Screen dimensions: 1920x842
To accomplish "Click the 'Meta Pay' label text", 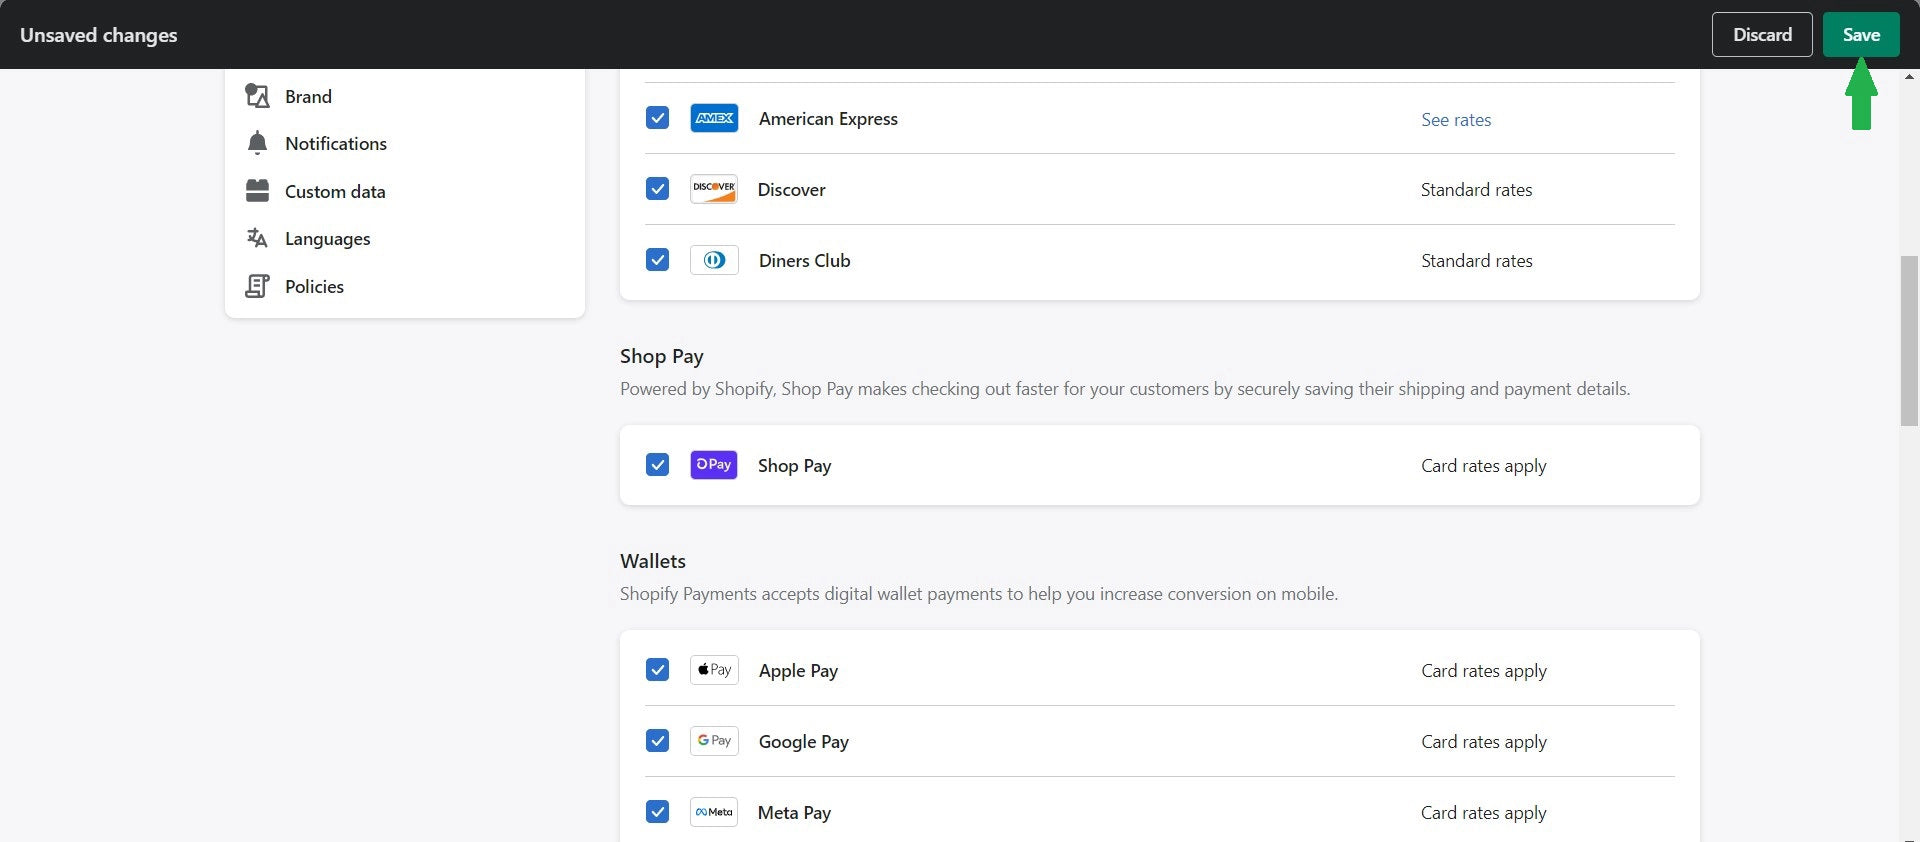I will [794, 812].
